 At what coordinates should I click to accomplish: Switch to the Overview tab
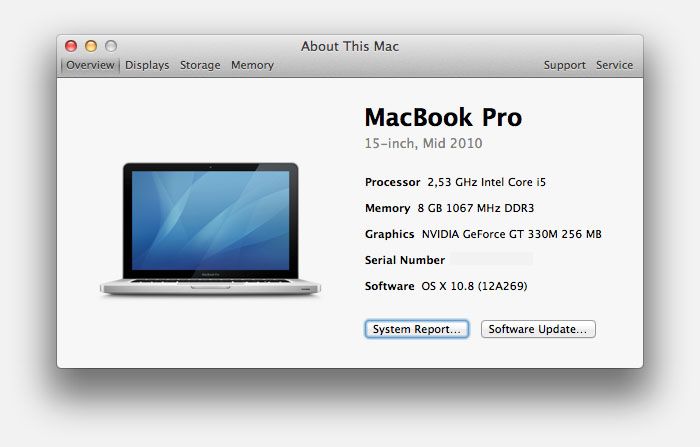click(90, 65)
